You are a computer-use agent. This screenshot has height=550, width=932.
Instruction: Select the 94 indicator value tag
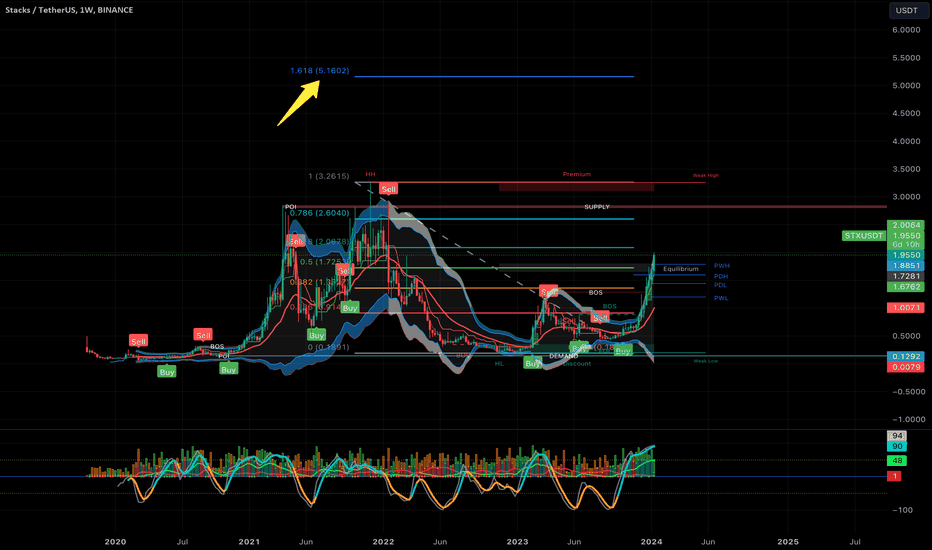[x=897, y=436]
